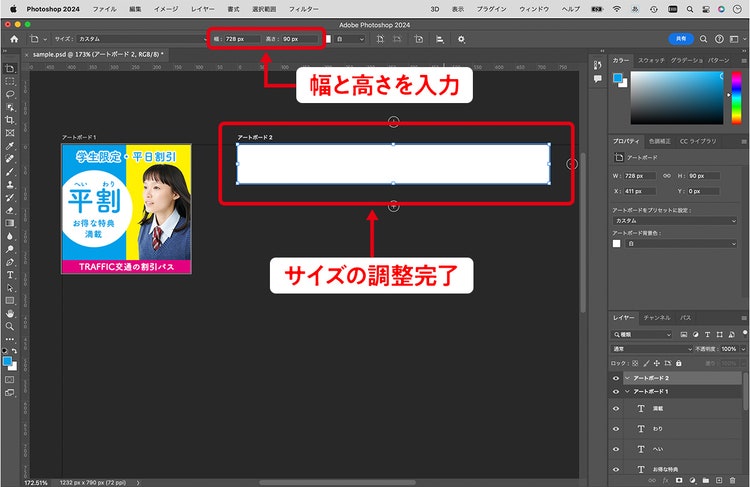Screen dimensions: 750x487
Task: Click the Home icon in options bar
Action: coord(14,39)
